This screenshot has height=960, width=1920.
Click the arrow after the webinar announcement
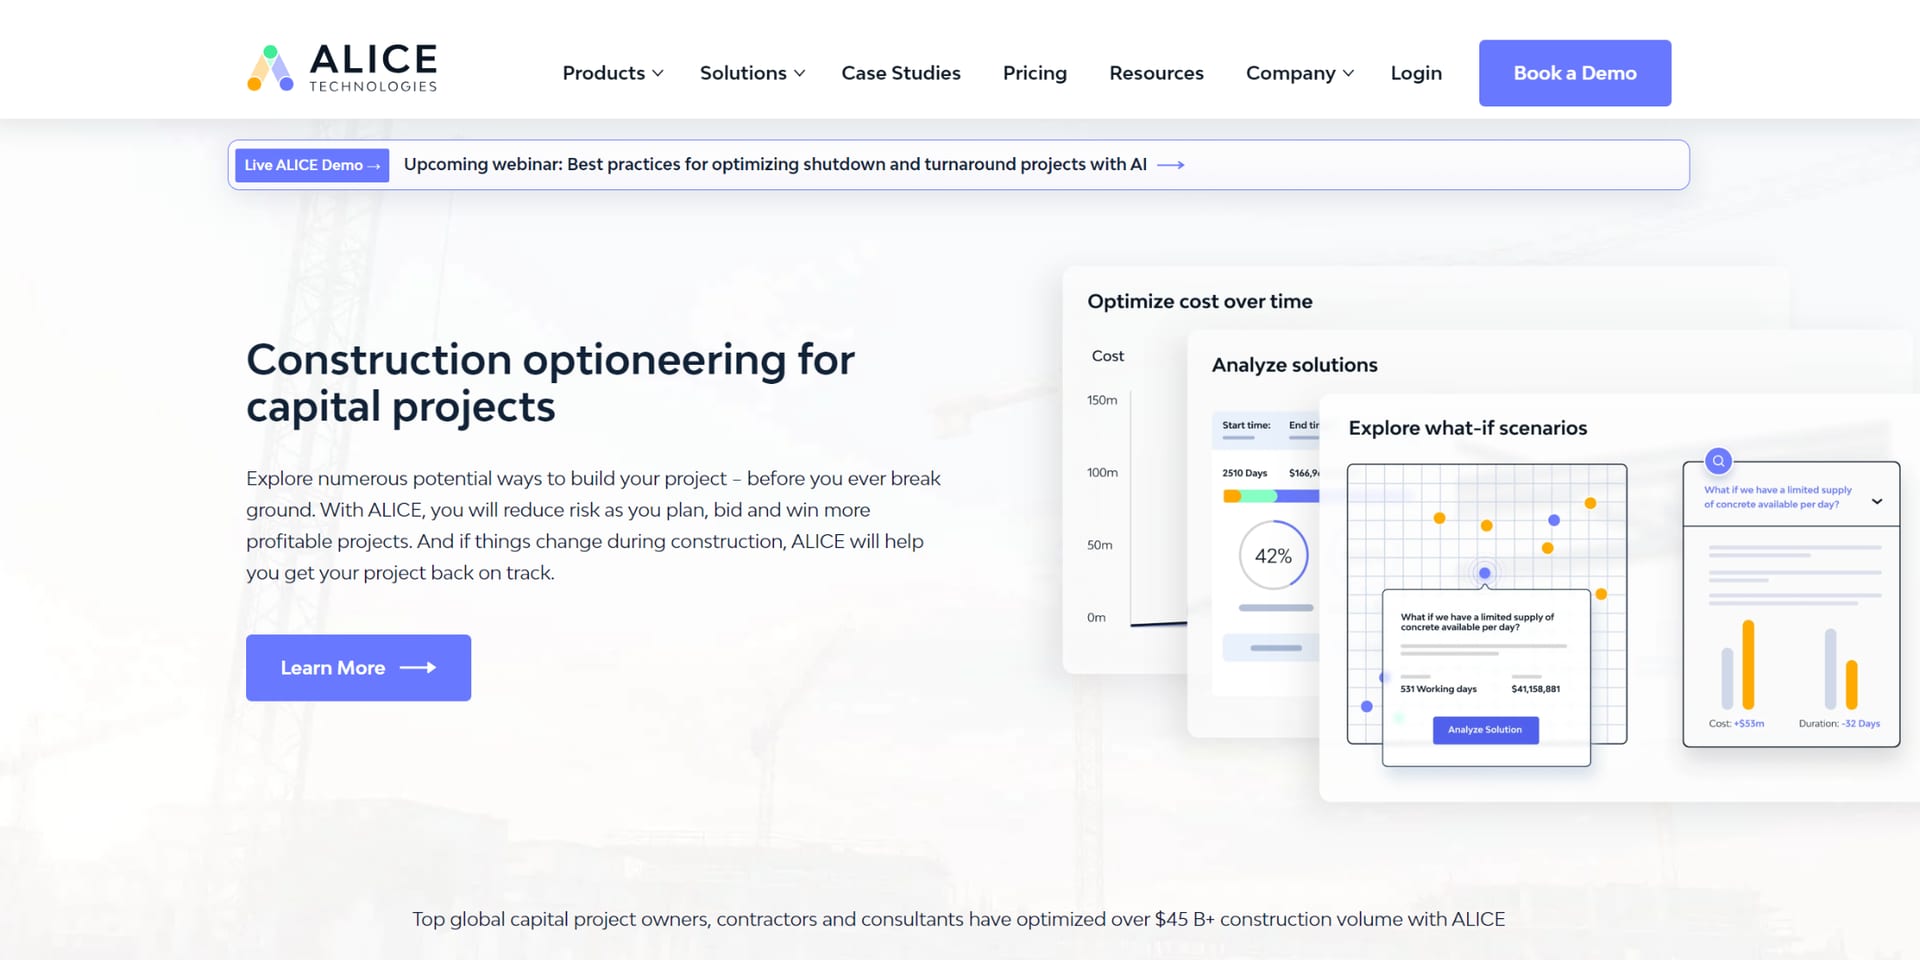pyautogui.click(x=1171, y=165)
